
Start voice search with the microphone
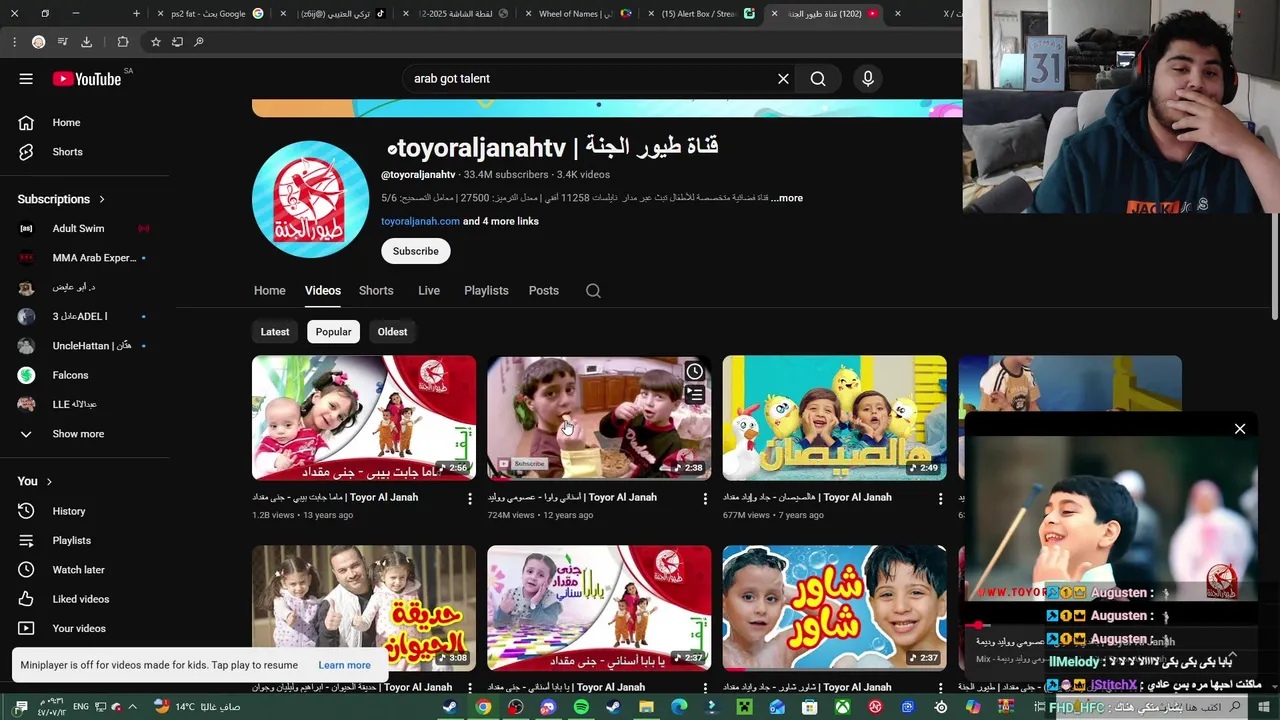868,79
